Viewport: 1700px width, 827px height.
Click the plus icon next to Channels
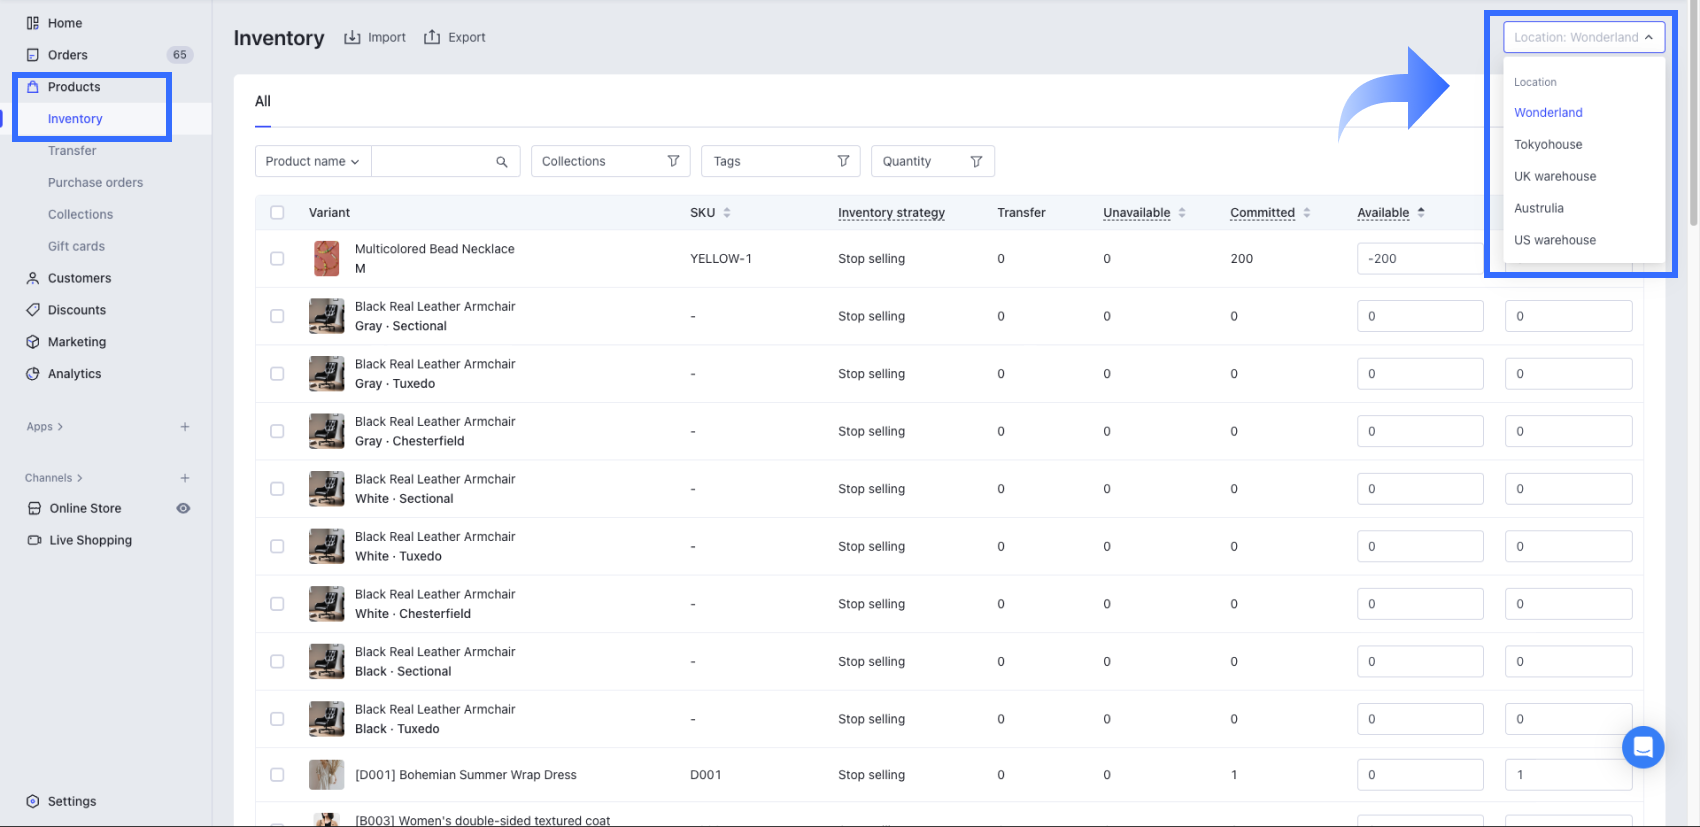pyautogui.click(x=185, y=478)
